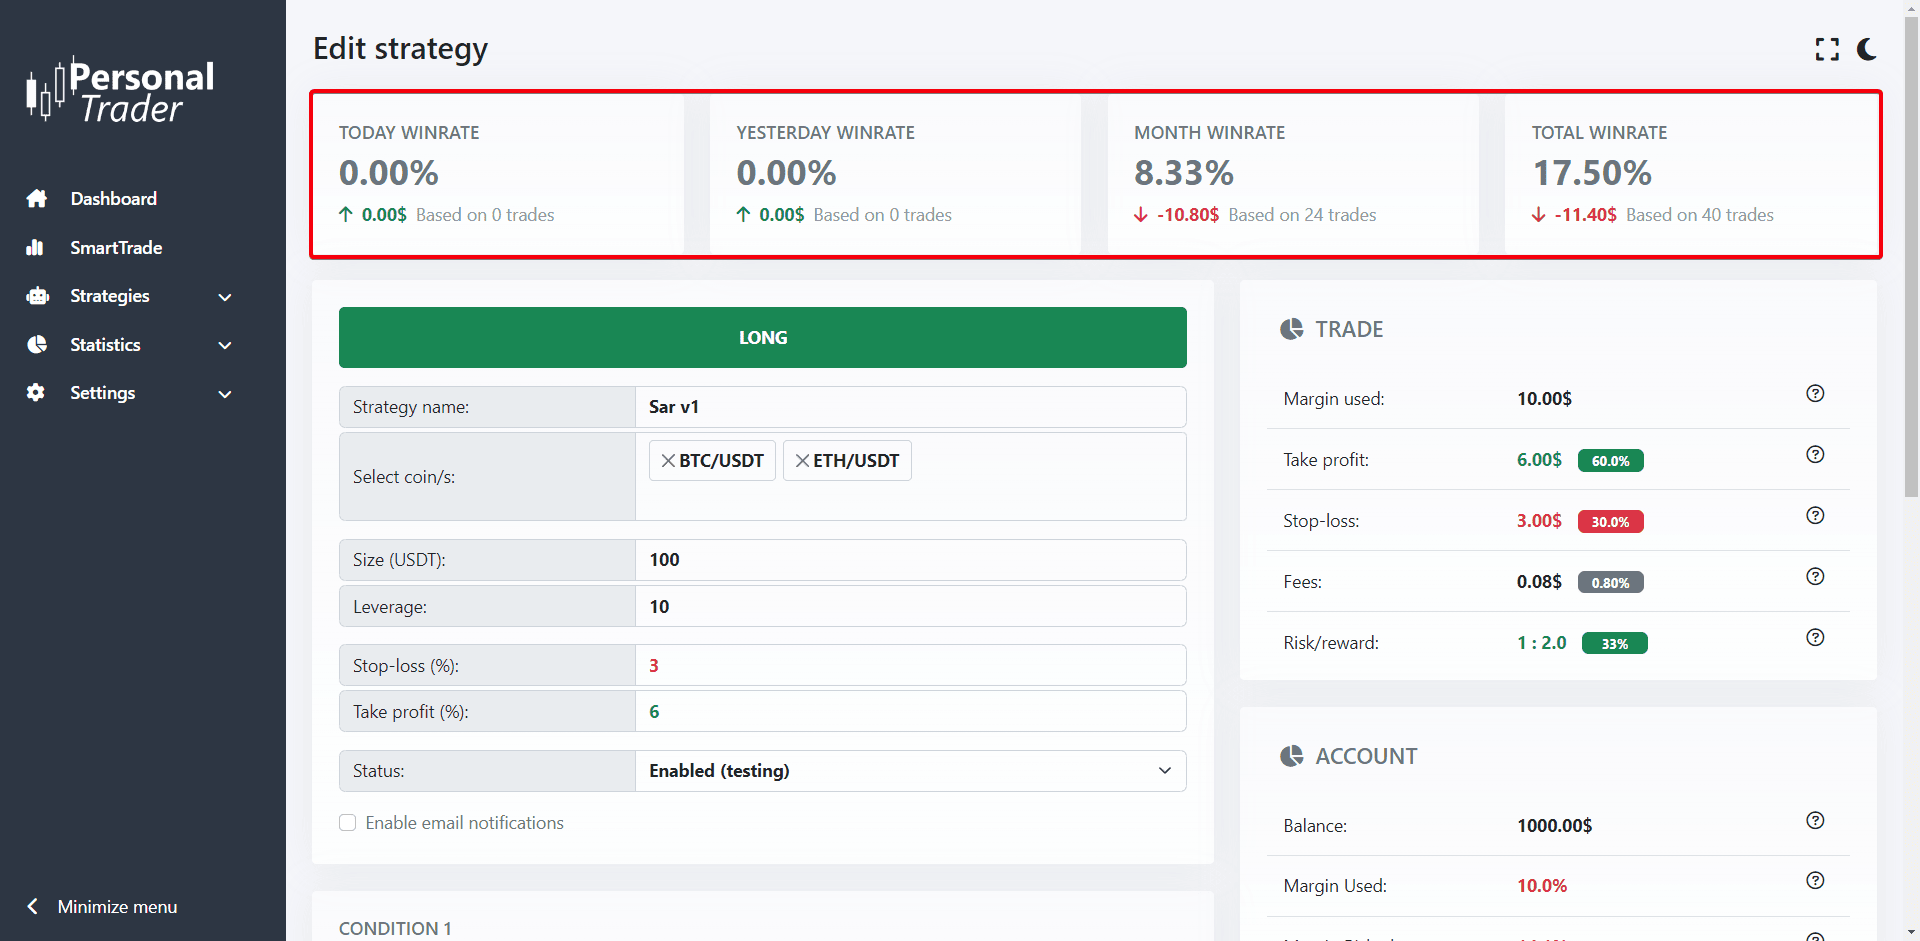Click the green LONG button
This screenshot has height=941, width=1920.
pyautogui.click(x=762, y=338)
